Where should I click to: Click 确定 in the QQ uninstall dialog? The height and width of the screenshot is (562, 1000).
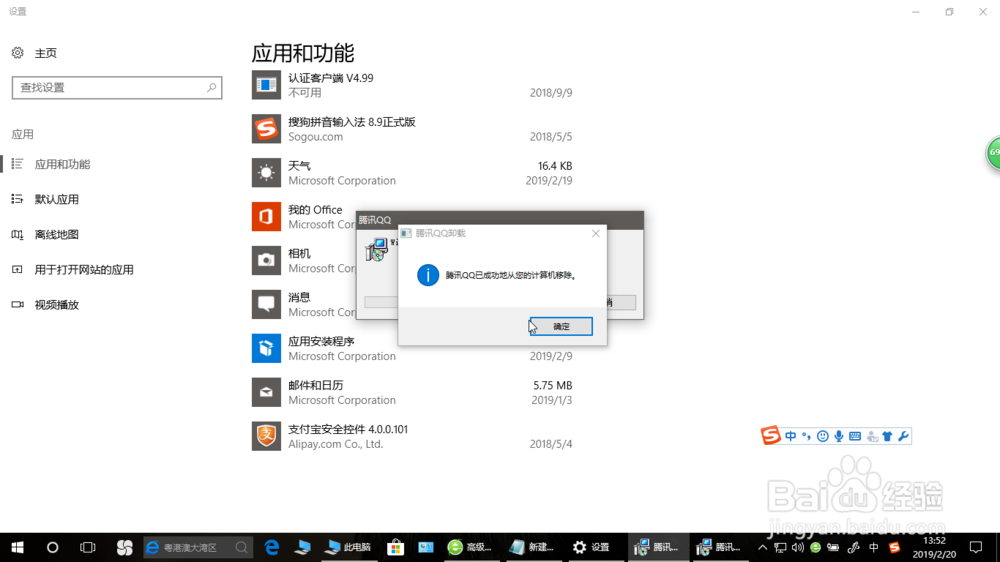click(x=561, y=327)
